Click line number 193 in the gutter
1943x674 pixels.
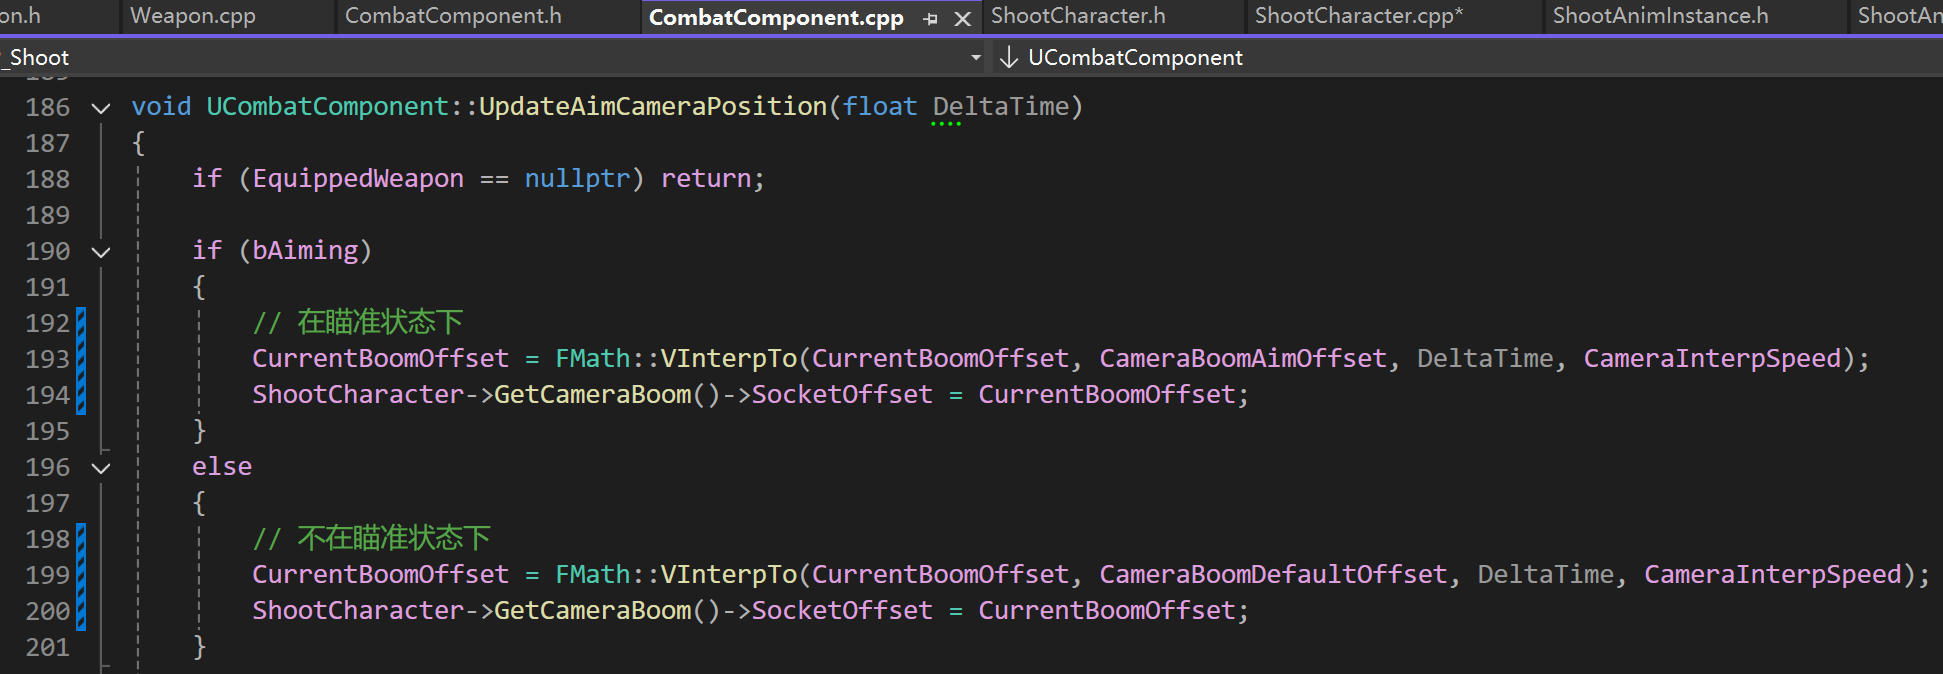point(47,359)
